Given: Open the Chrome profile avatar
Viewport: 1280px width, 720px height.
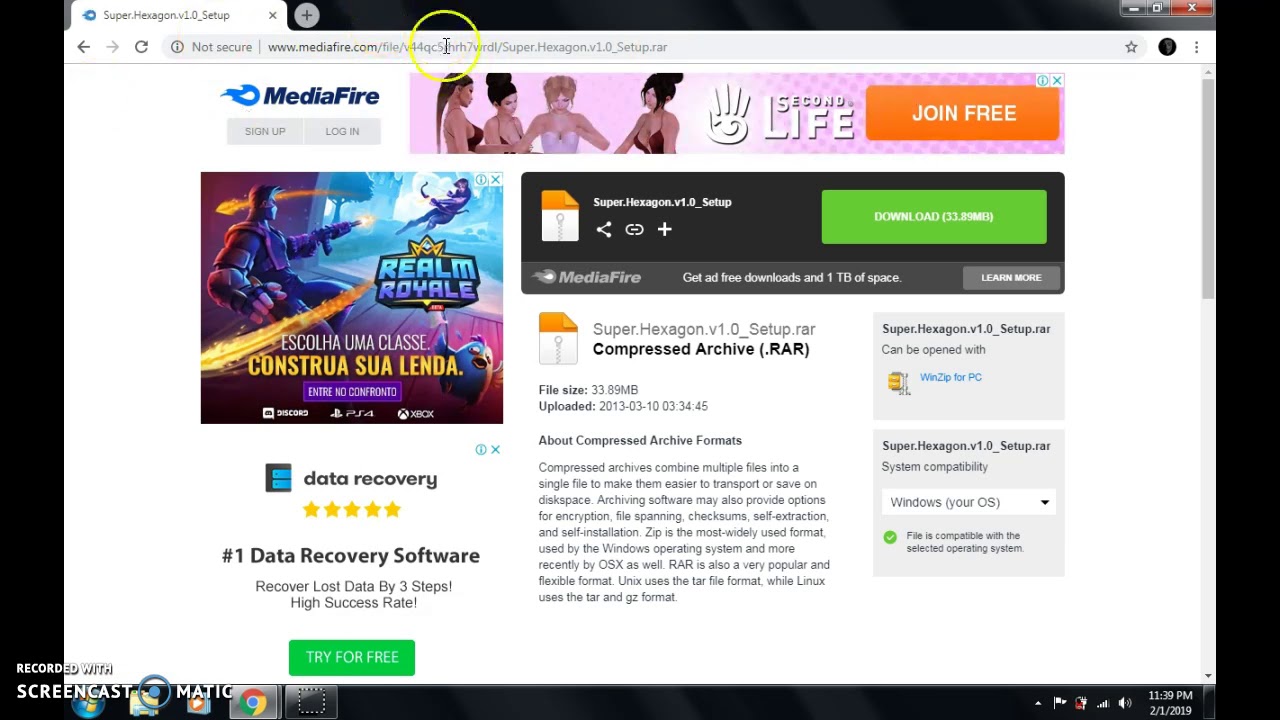Looking at the screenshot, I should pos(1167,47).
